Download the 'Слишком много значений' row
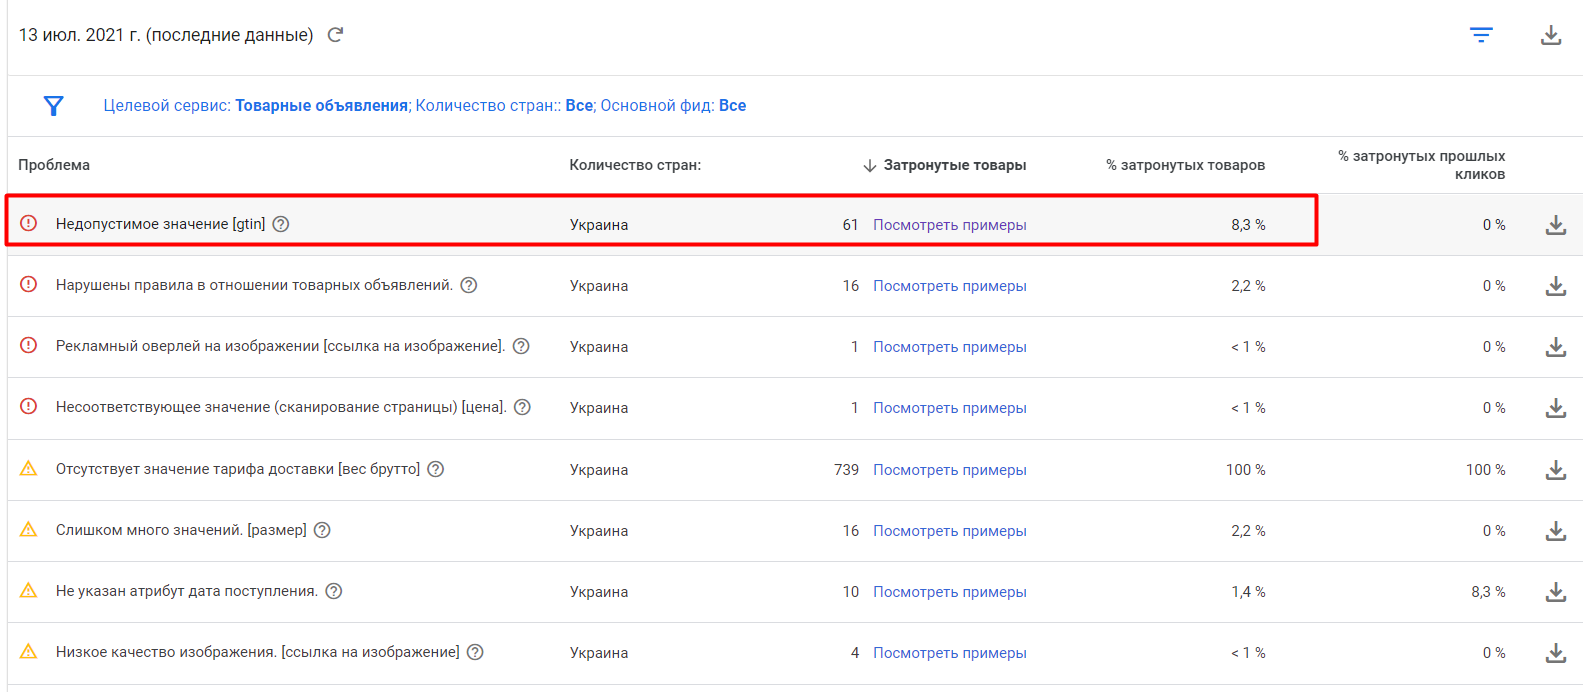The width and height of the screenshot is (1583, 692). (x=1556, y=531)
